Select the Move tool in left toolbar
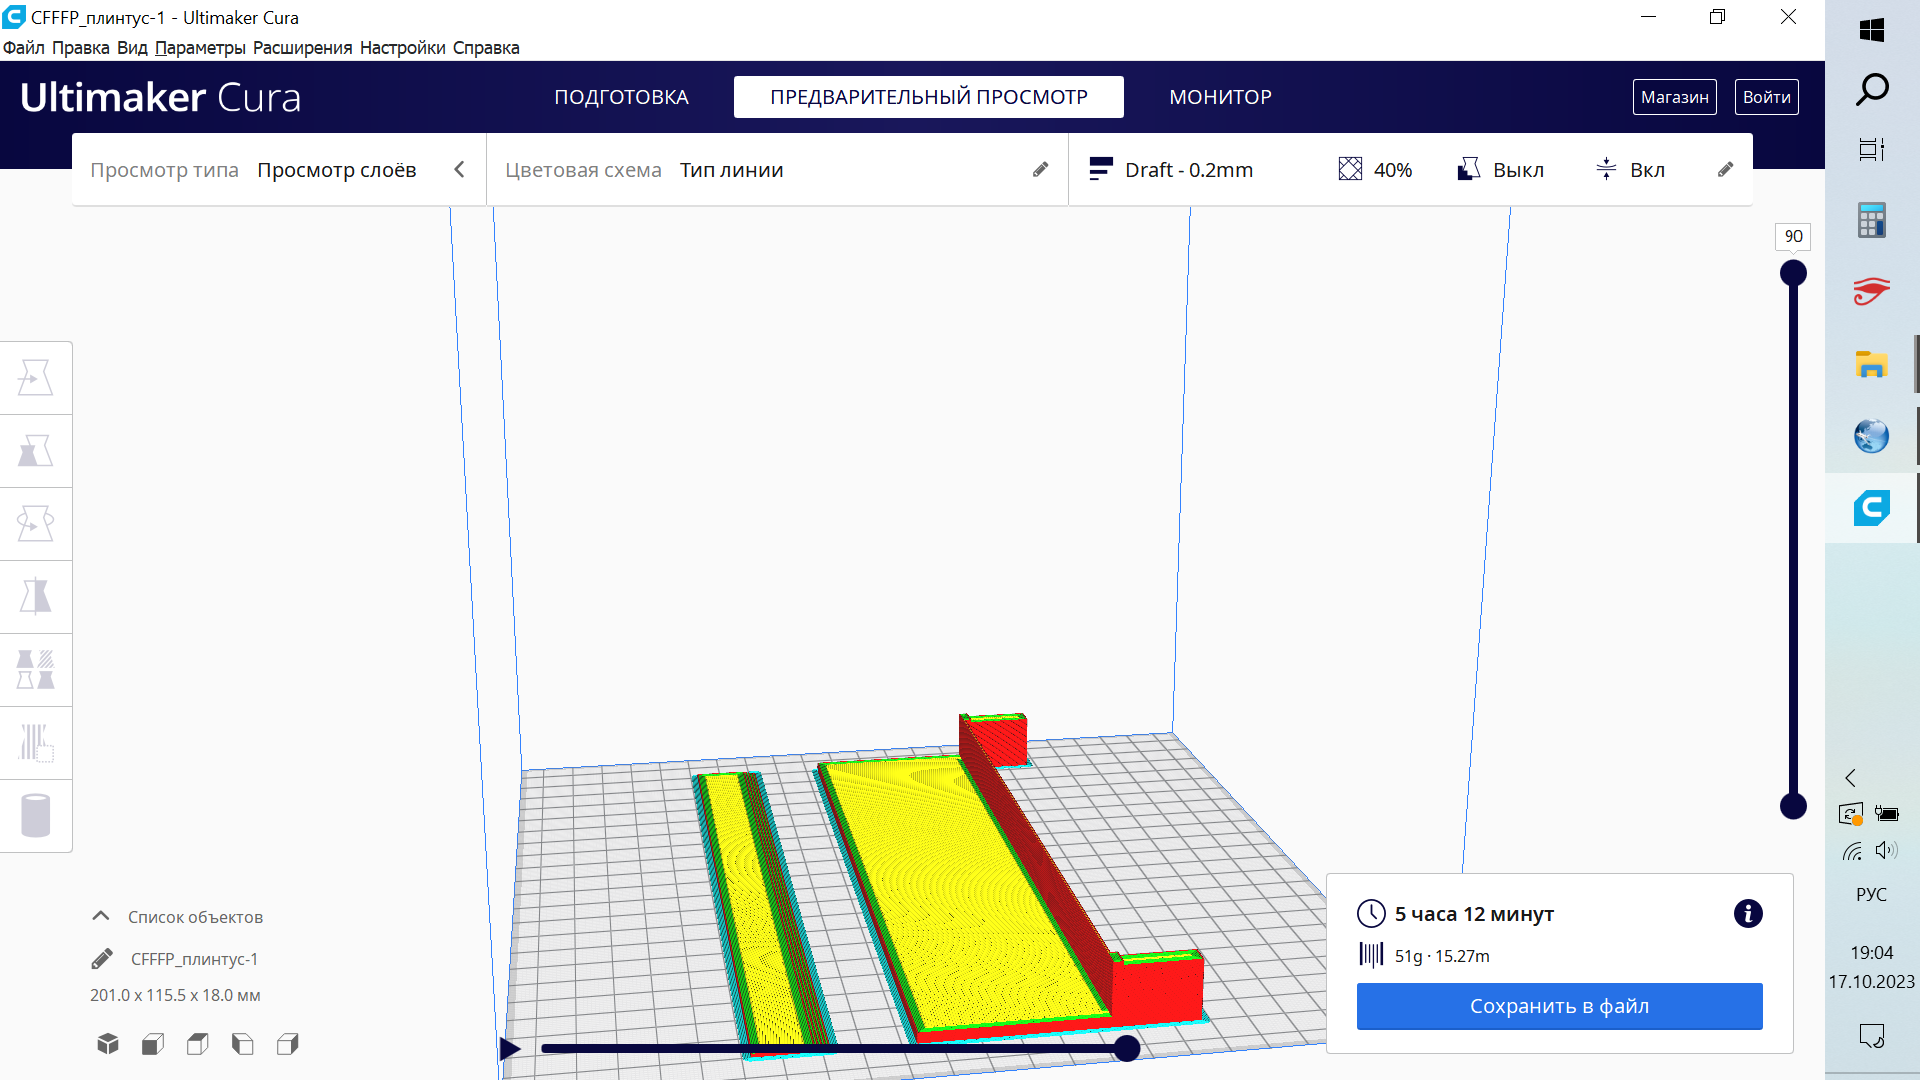 [36, 378]
